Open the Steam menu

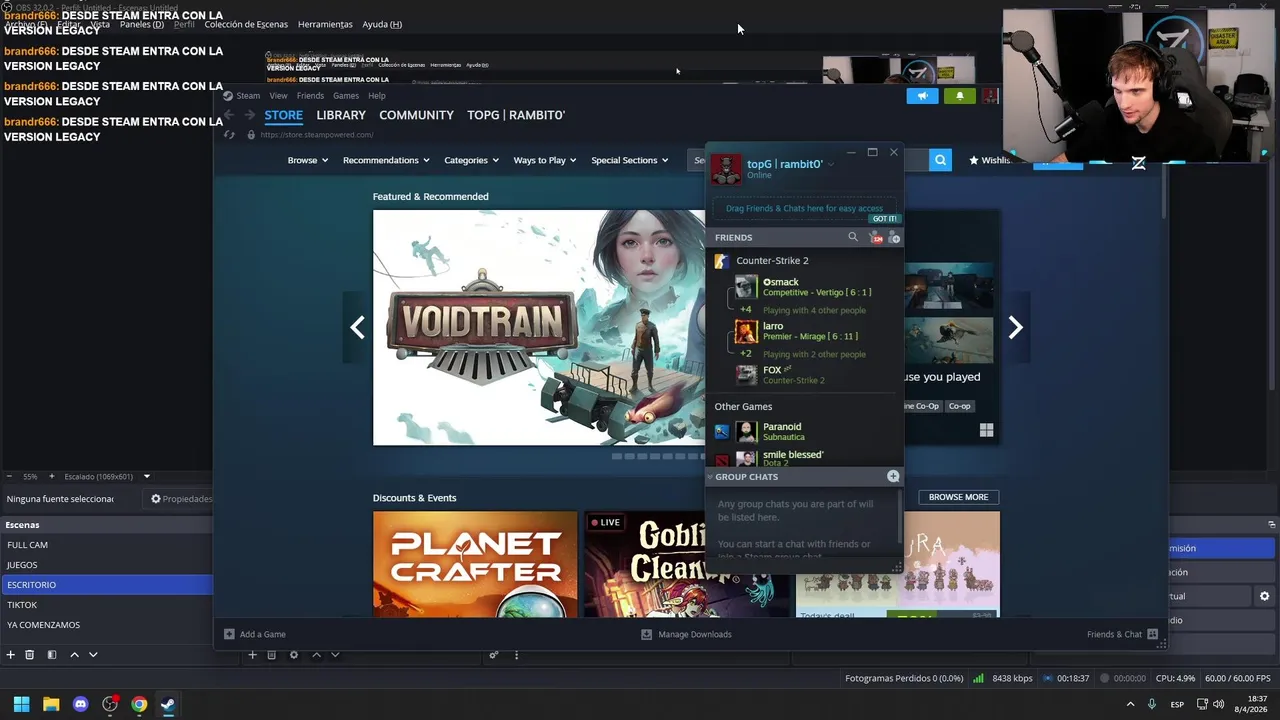pyautogui.click(x=247, y=95)
